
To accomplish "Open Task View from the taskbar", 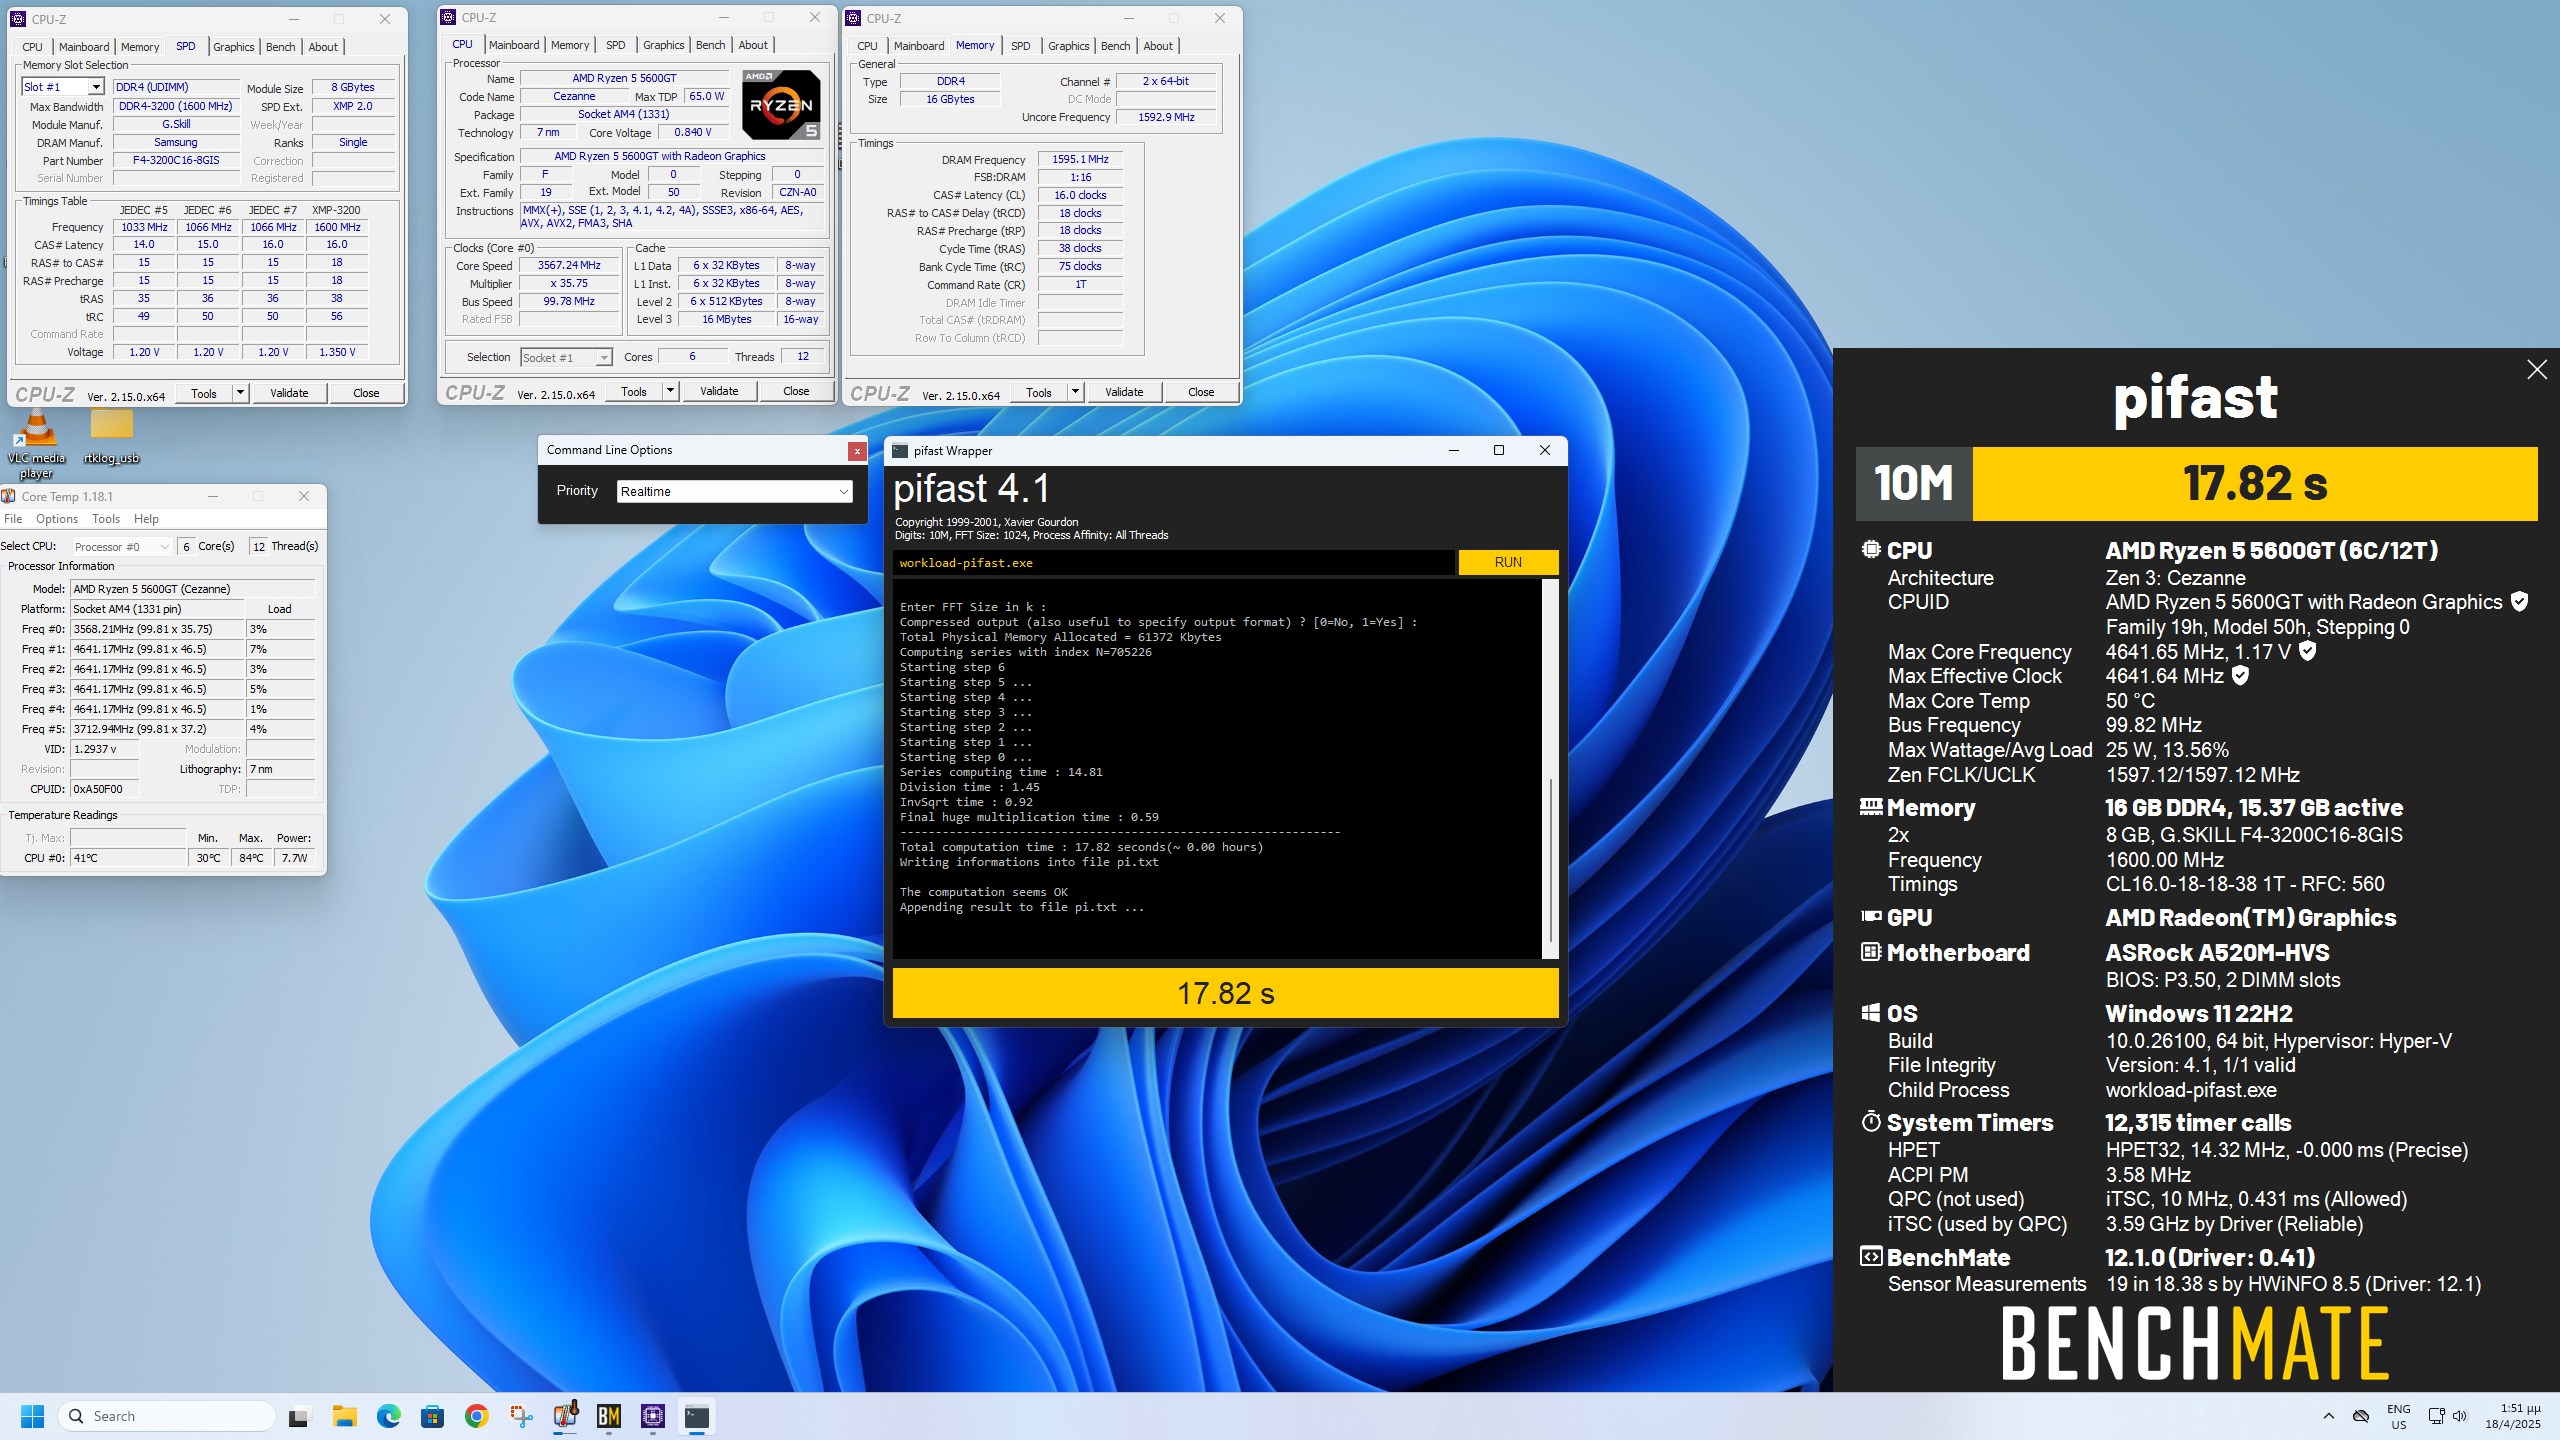I will (299, 1416).
